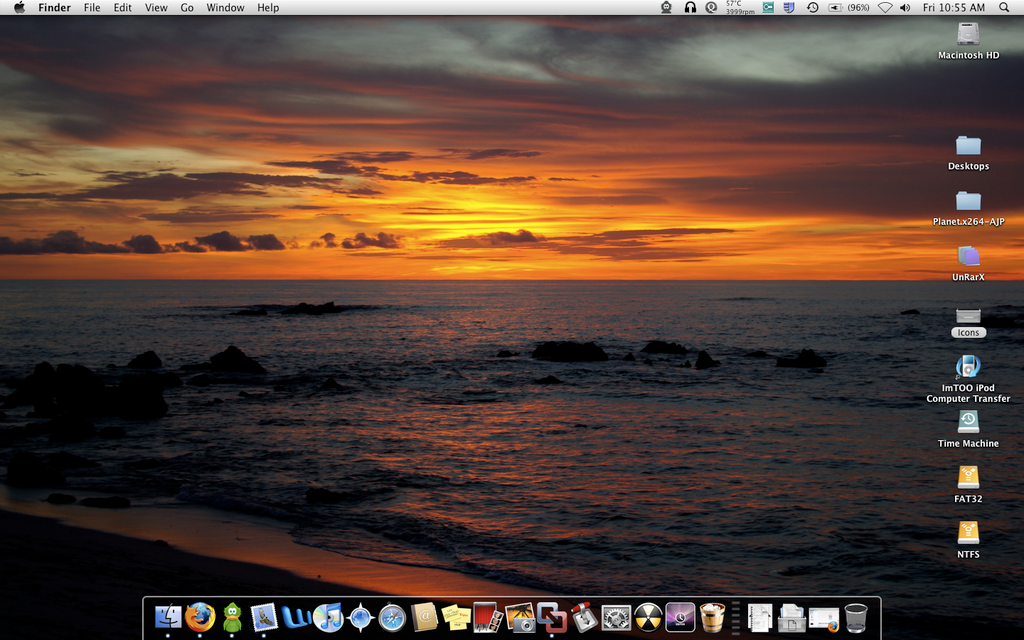Image resolution: width=1024 pixels, height=640 pixels.
Task: Open the Mail stamp icon in Dock
Action: click(x=264, y=617)
